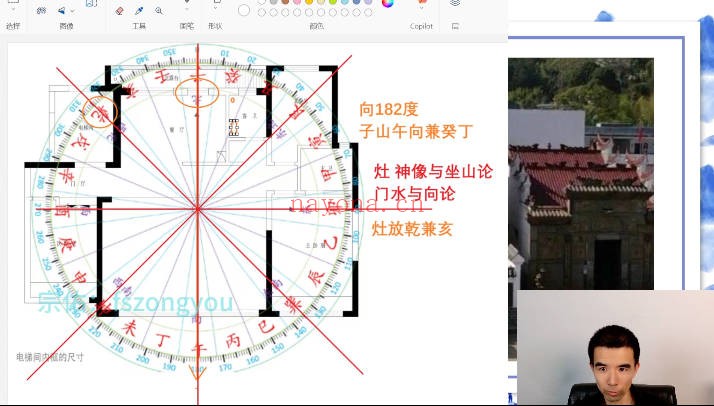This screenshot has width=714, height=406.
Task: Select the Color 2 white circle
Action: pos(244,10)
